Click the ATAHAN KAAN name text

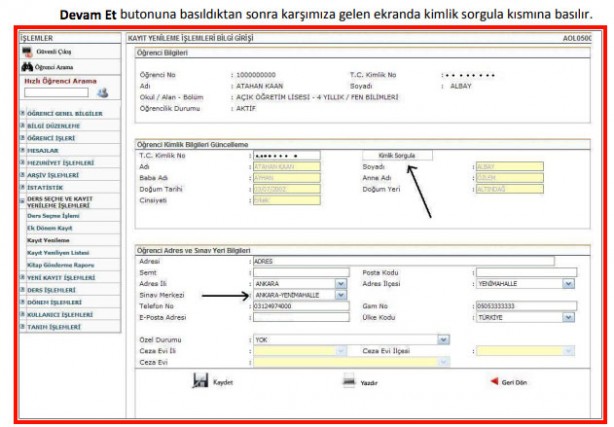(259, 86)
